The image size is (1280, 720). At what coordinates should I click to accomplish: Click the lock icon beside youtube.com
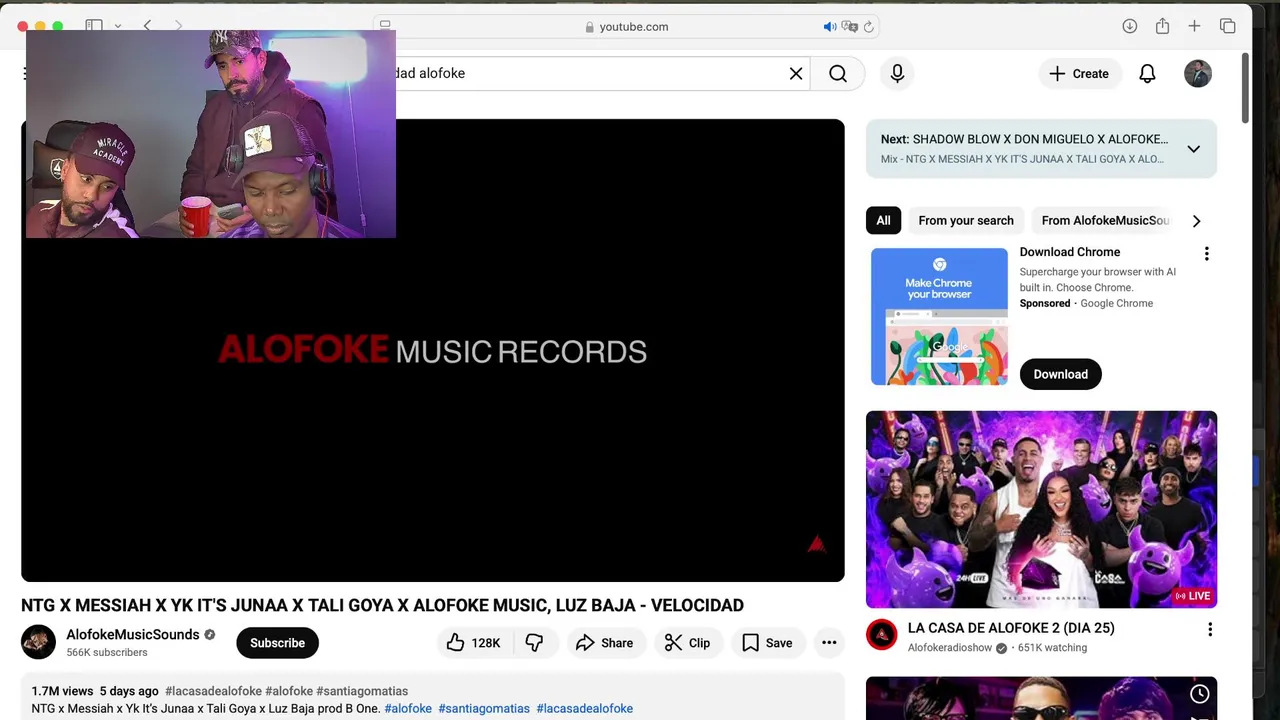pyautogui.click(x=589, y=27)
